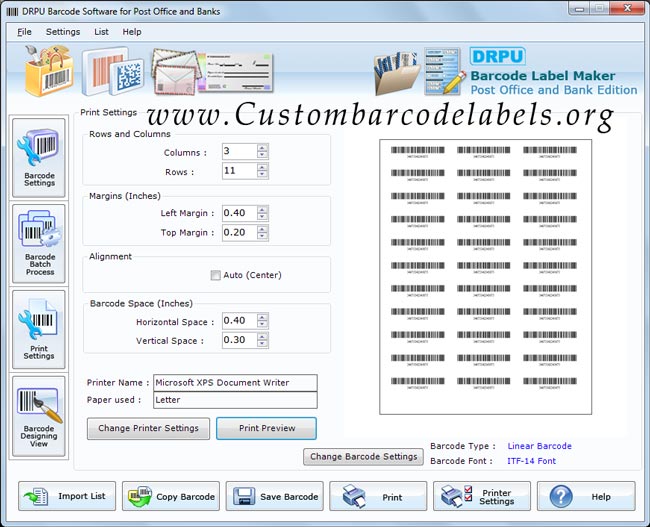650x527 pixels.
Task: Open Help from the question mark button
Action: 586,496
